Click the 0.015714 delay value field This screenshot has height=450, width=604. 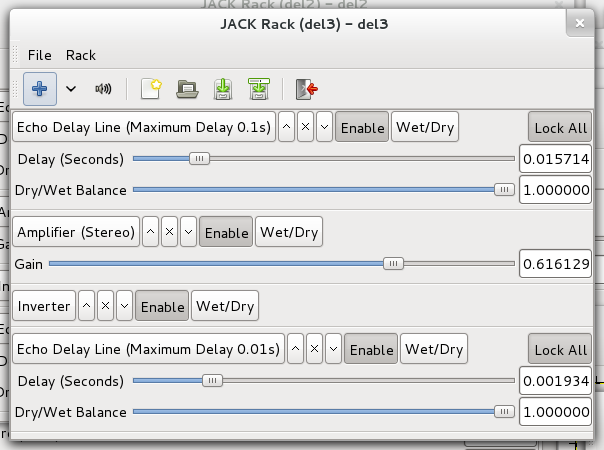(555, 159)
